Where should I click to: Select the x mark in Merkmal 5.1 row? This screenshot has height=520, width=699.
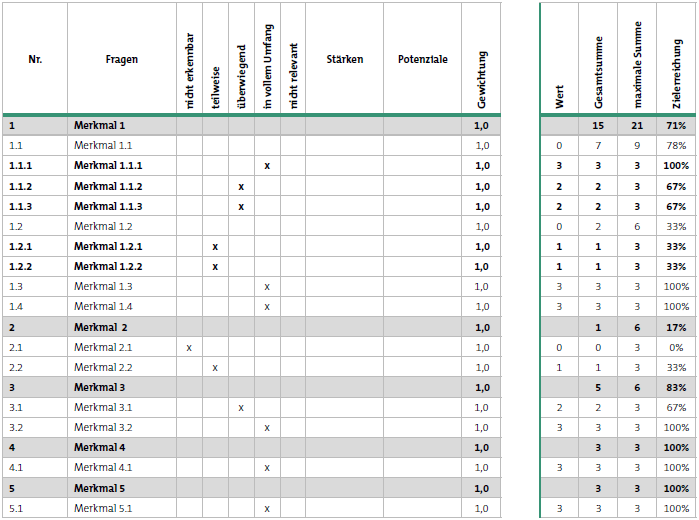tap(267, 509)
